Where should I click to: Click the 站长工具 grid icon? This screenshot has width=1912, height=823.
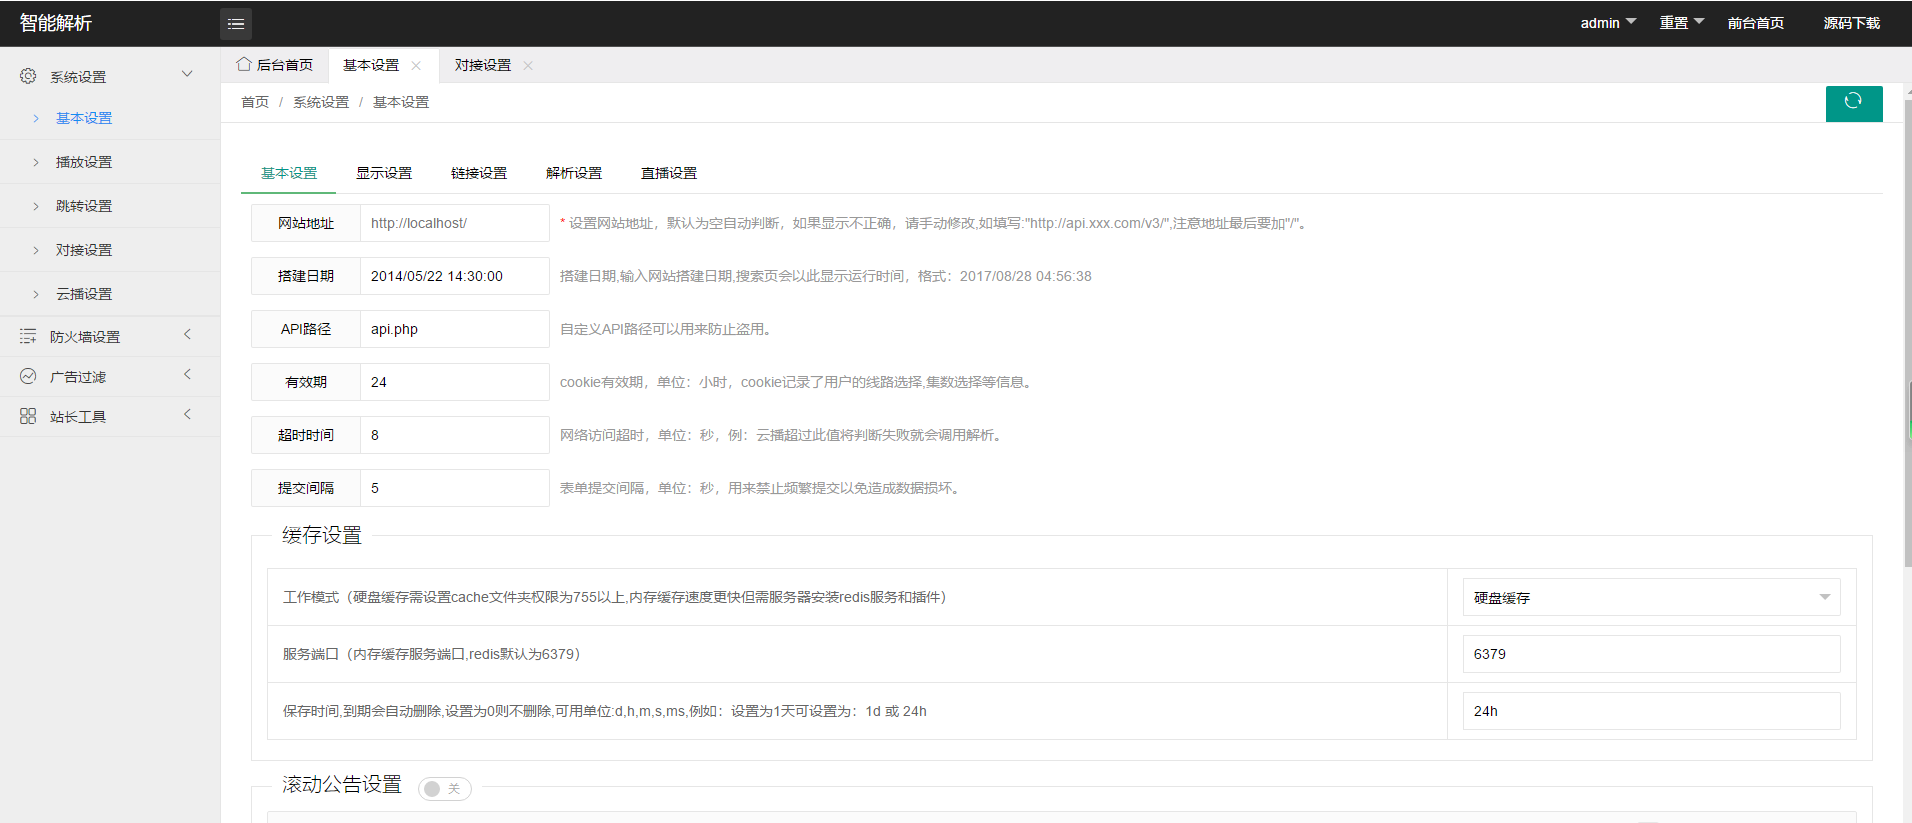coord(28,416)
